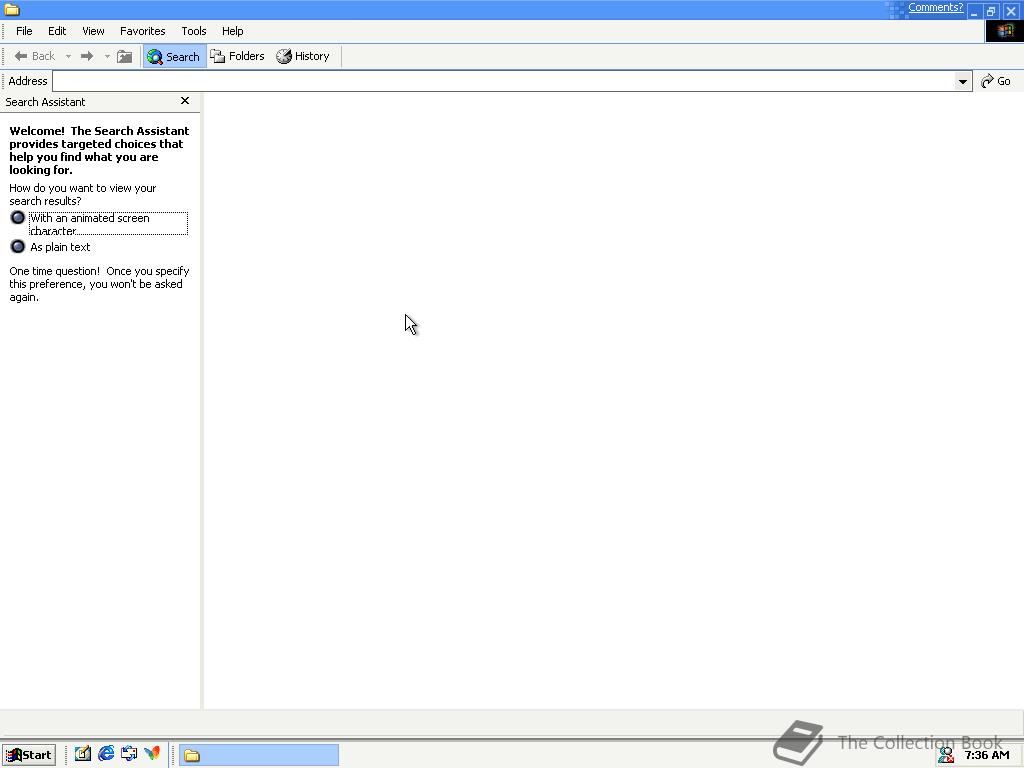The height and width of the screenshot is (768, 1024).
Task: Launch Internet Explorer from quick launch
Action: 106,754
